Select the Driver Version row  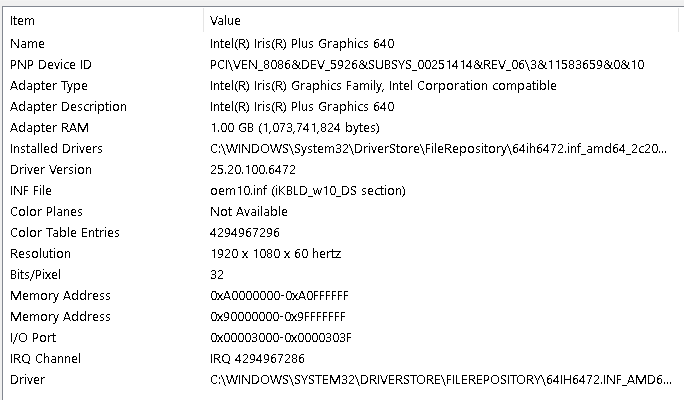coord(341,169)
